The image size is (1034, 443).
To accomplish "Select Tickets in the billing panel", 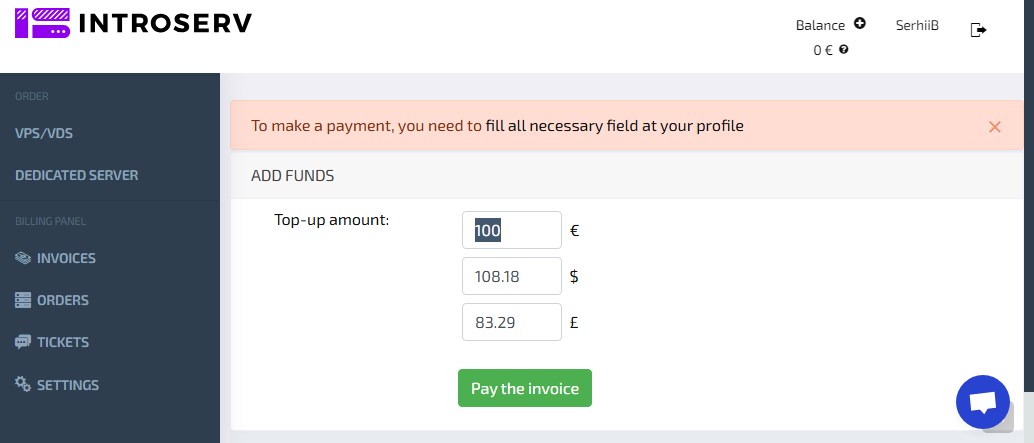I will point(63,342).
